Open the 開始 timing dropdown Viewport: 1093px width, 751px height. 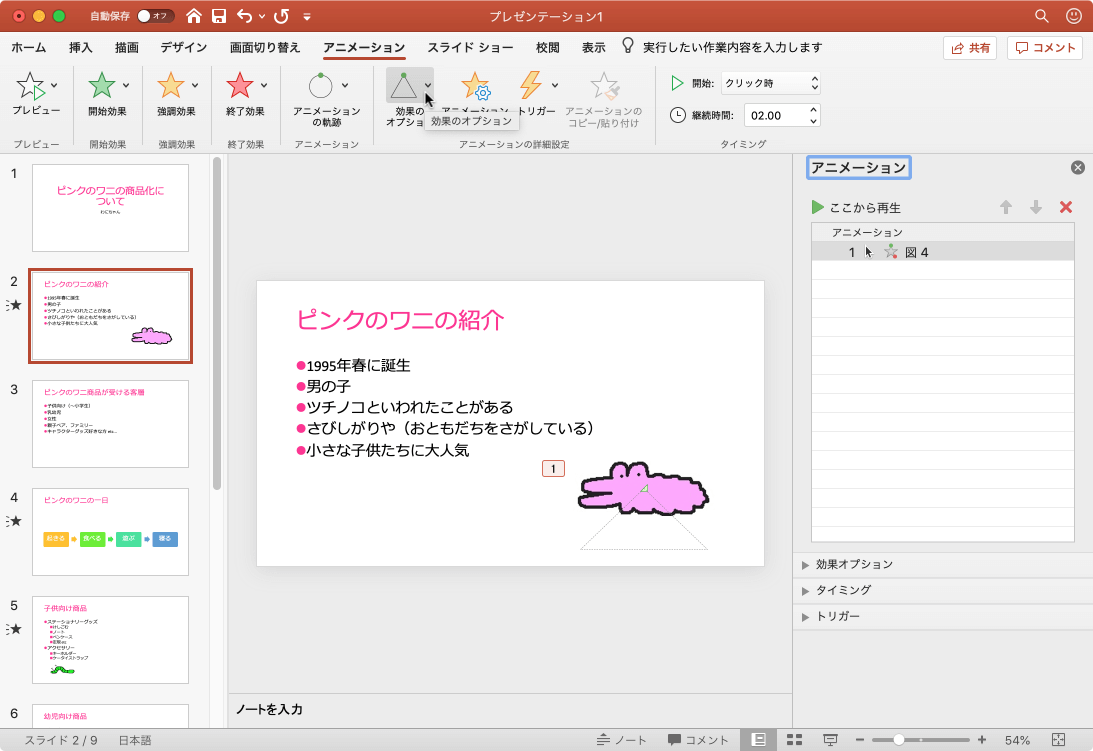point(770,83)
